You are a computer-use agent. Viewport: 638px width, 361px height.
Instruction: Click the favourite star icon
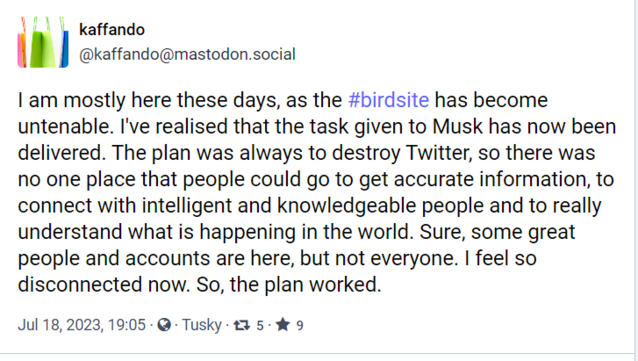pyautogui.click(x=283, y=324)
